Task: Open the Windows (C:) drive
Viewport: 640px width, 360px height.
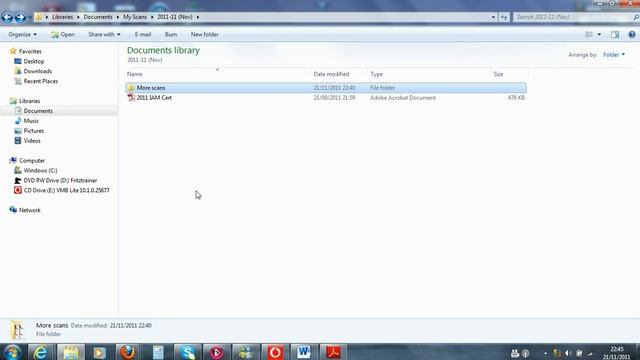Action: (40, 171)
